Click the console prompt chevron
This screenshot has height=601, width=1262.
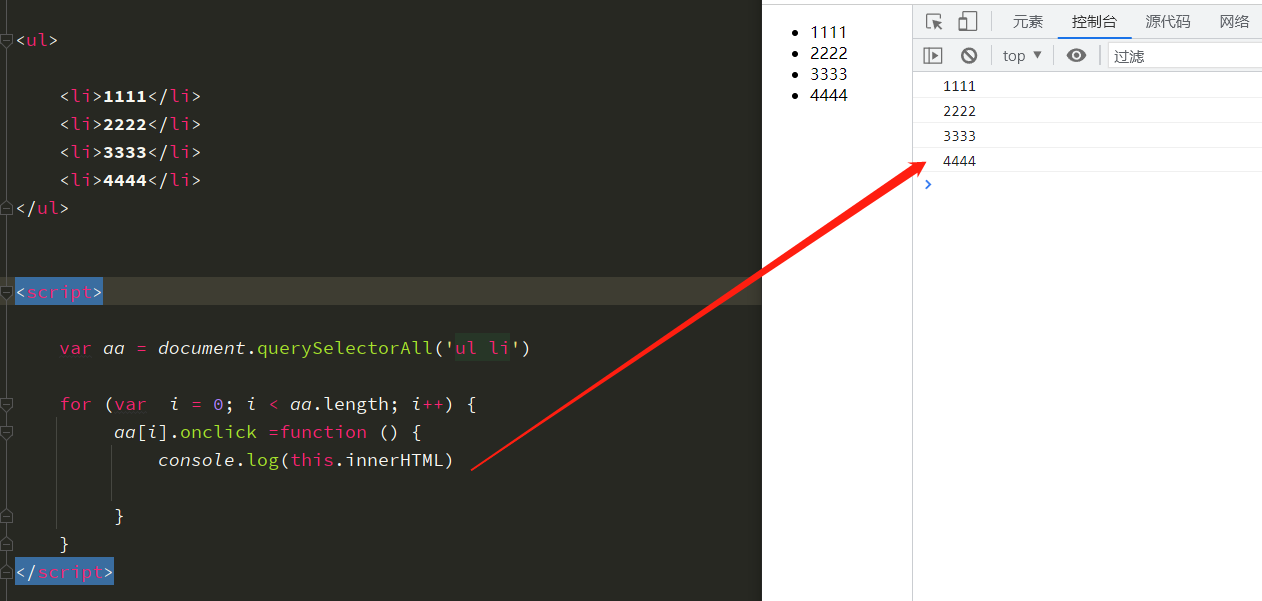[x=928, y=184]
